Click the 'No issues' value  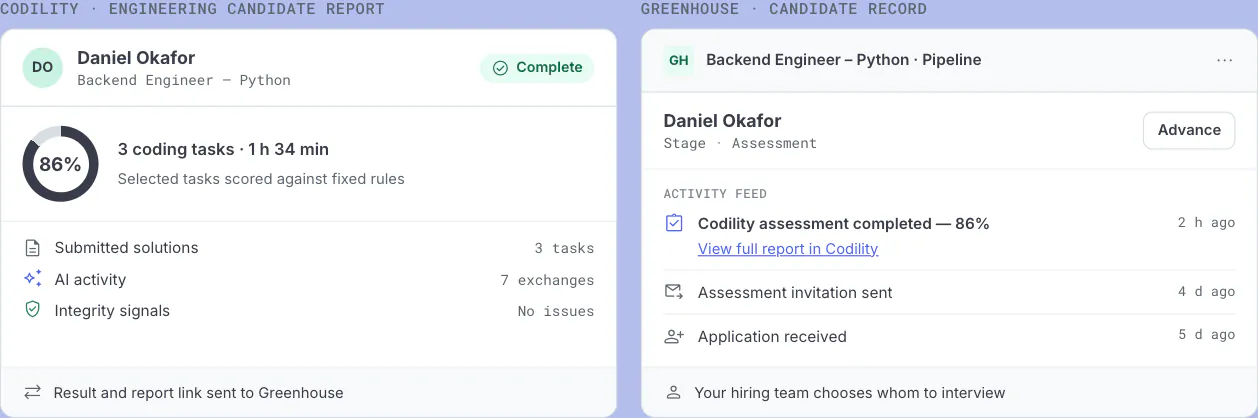click(556, 311)
